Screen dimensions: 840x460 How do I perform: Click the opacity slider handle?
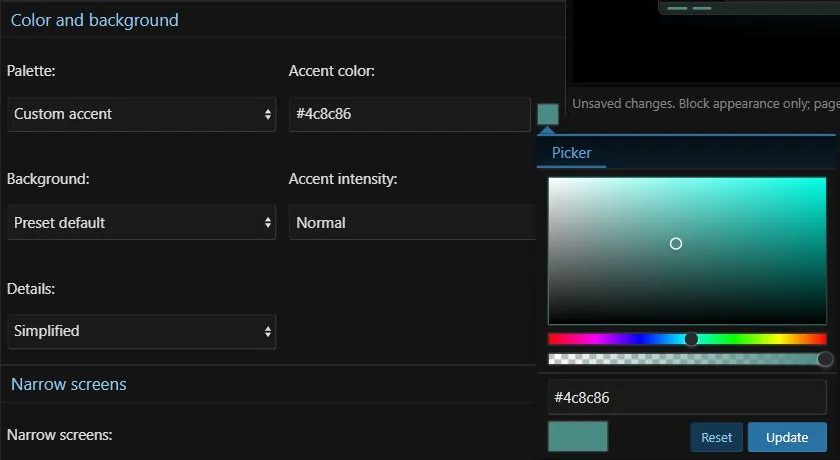click(825, 359)
